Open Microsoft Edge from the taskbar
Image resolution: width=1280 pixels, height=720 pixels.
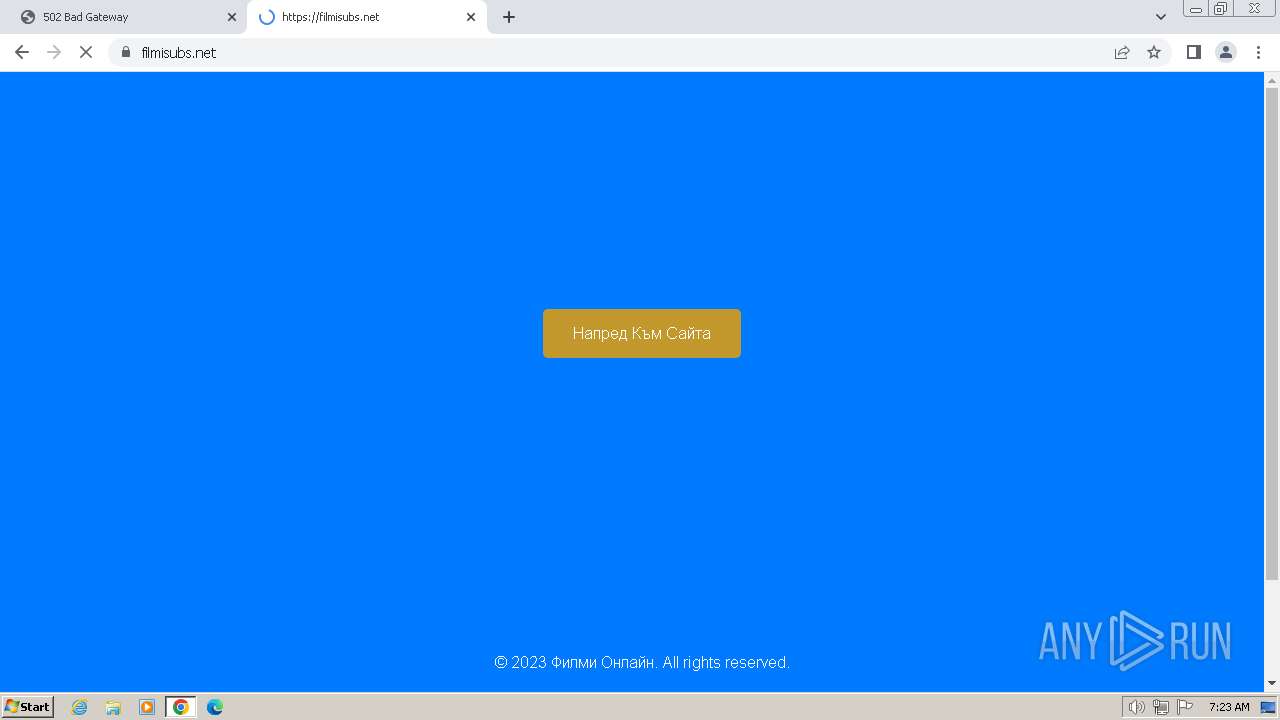click(x=215, y=707)
